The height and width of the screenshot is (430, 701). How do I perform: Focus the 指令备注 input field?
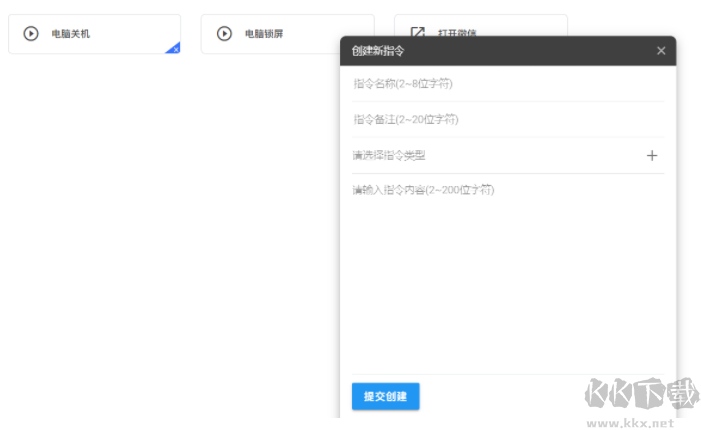[508, 119]
